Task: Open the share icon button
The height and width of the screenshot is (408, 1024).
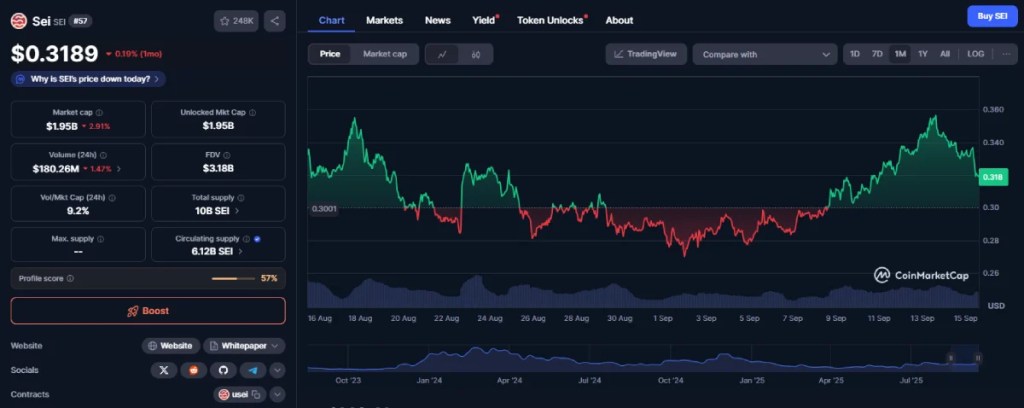Action: tap(274, 21)
